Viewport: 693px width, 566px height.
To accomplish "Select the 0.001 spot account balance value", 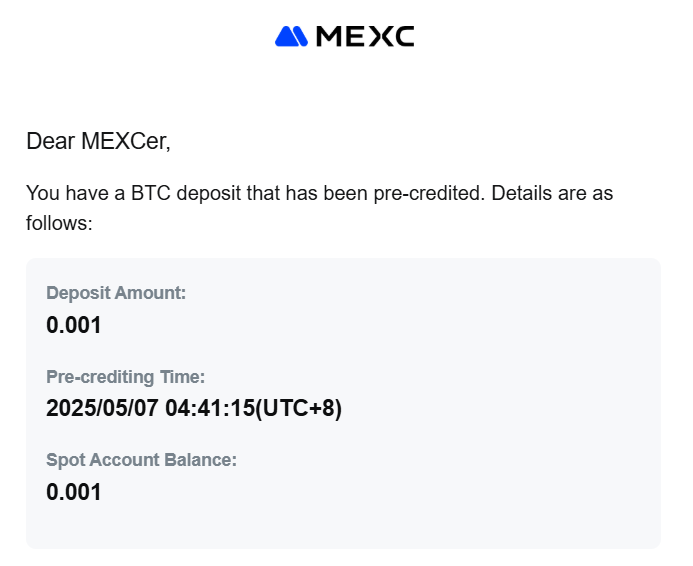I will point(74,492).
